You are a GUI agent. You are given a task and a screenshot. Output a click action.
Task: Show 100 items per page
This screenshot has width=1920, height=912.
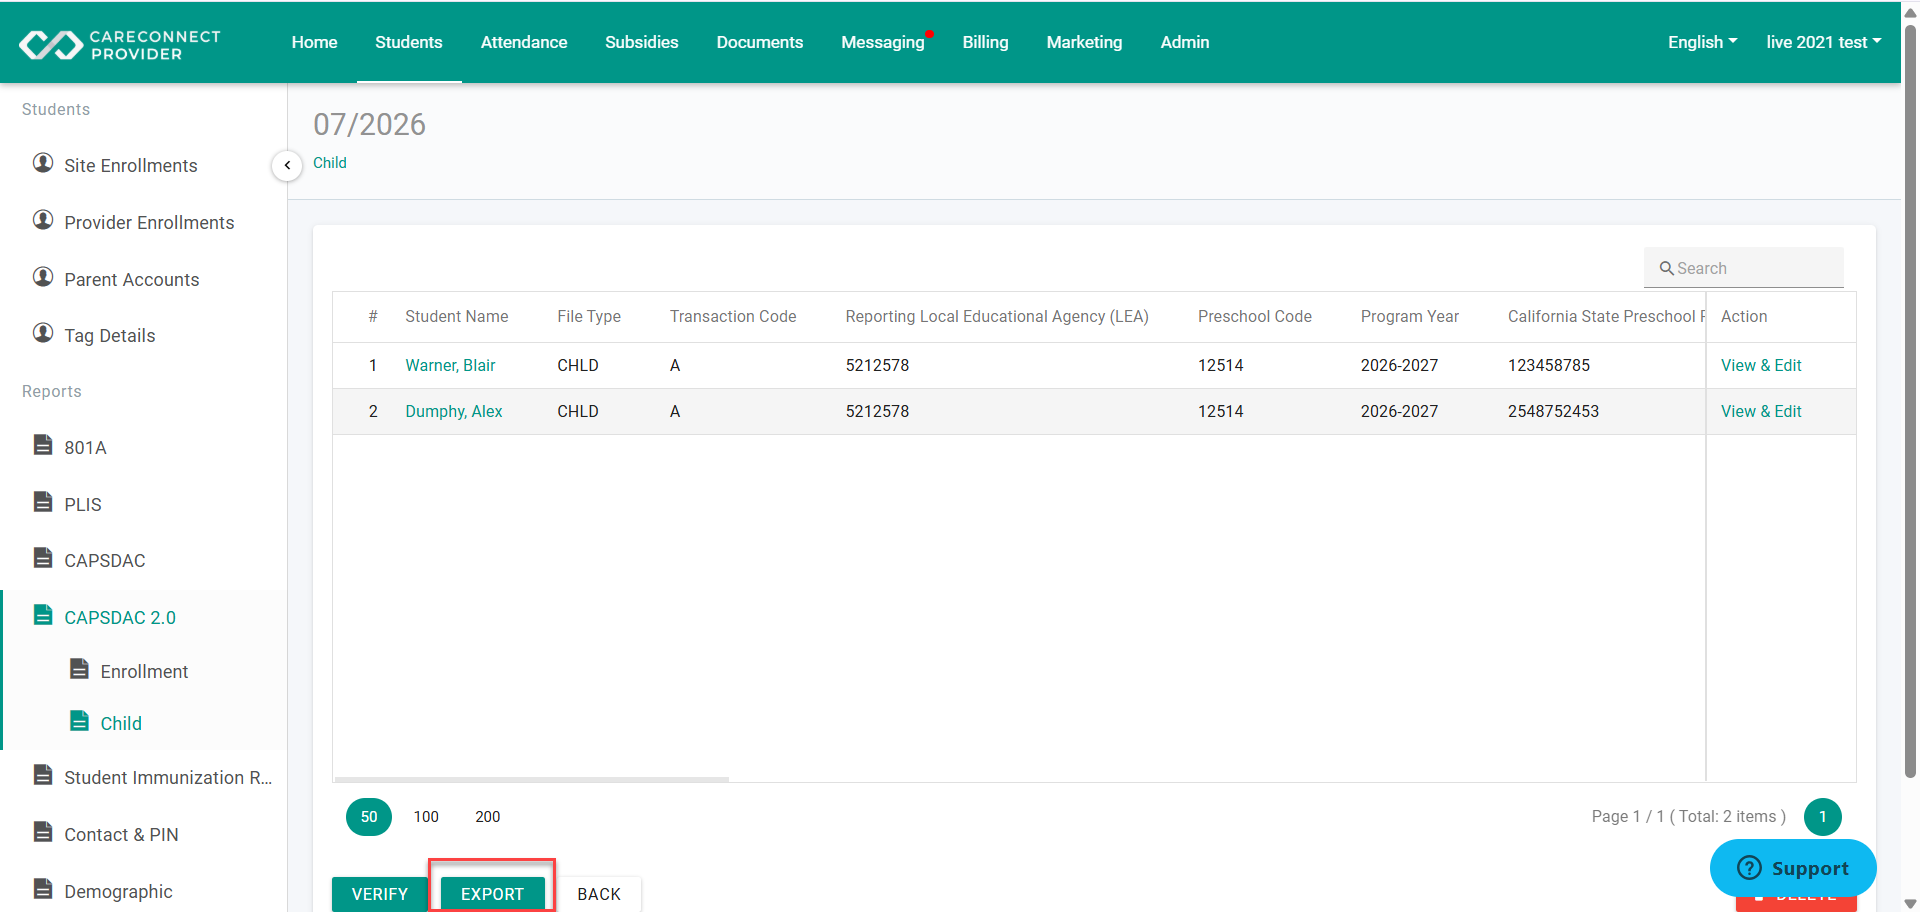pos(426,817)
